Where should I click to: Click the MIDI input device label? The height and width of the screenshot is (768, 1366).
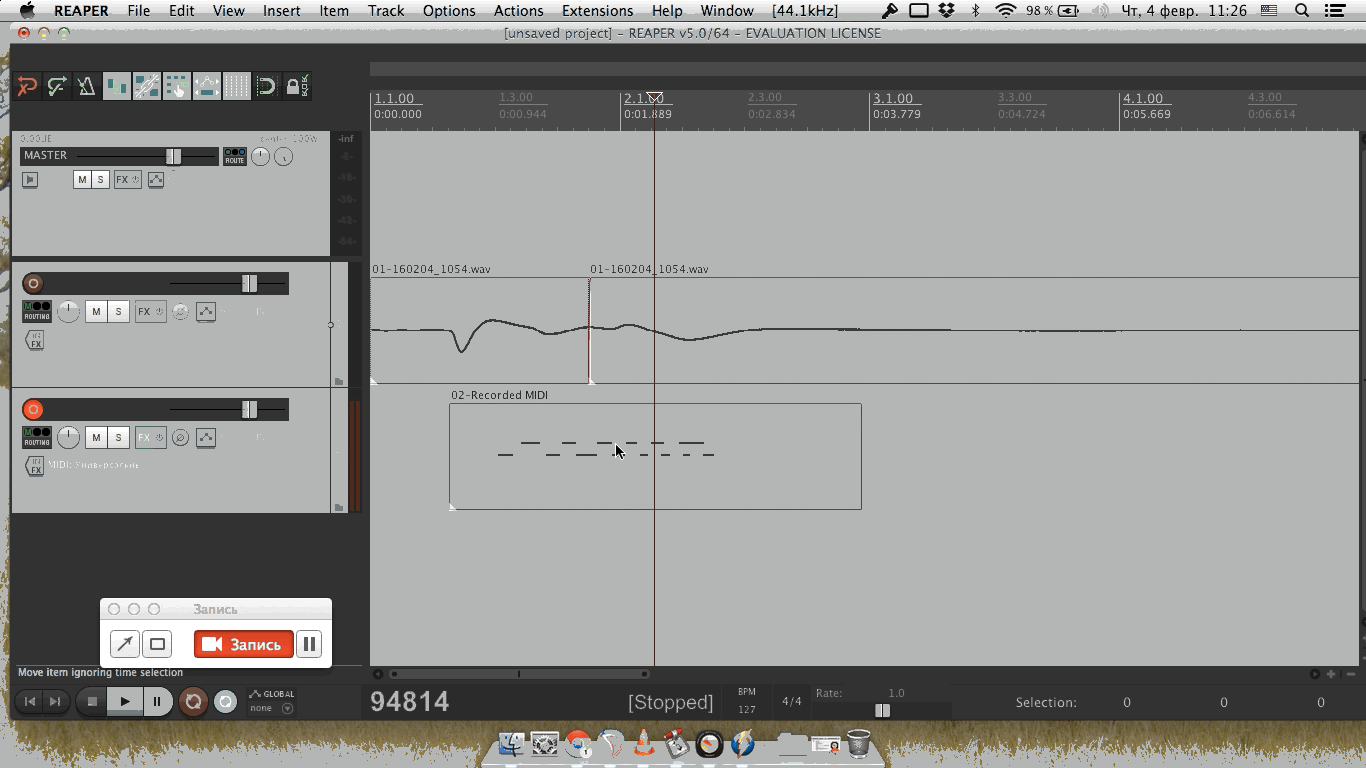click(x=94, y=465)
